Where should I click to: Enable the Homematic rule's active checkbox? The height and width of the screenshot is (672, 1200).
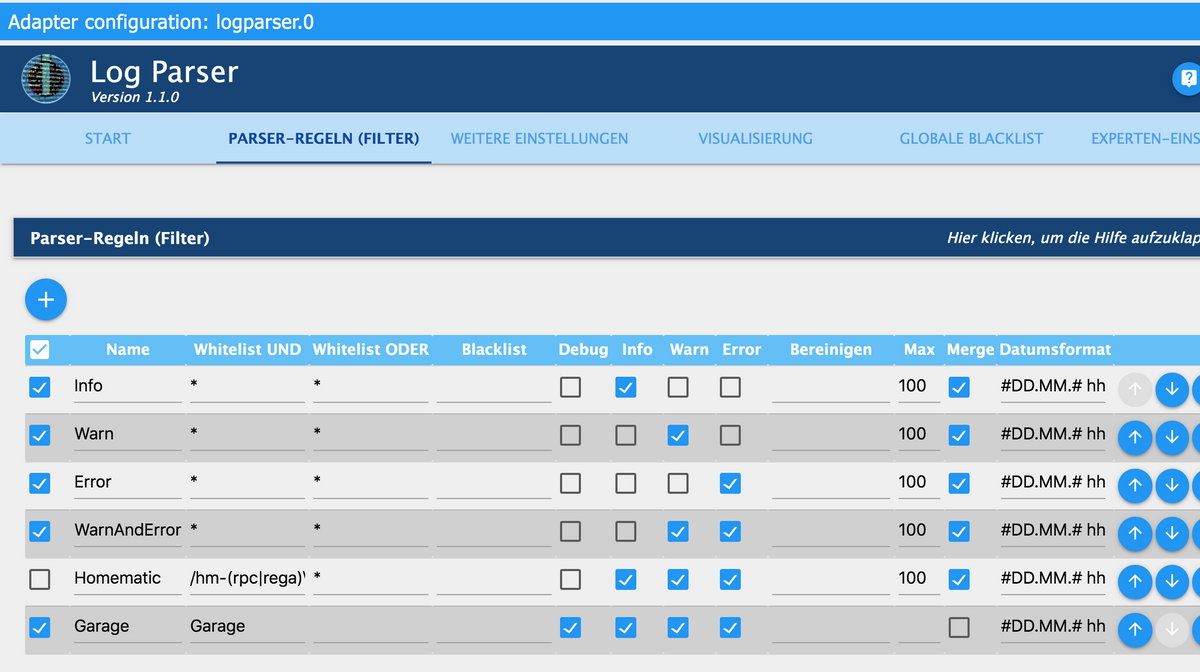point(40,579)
